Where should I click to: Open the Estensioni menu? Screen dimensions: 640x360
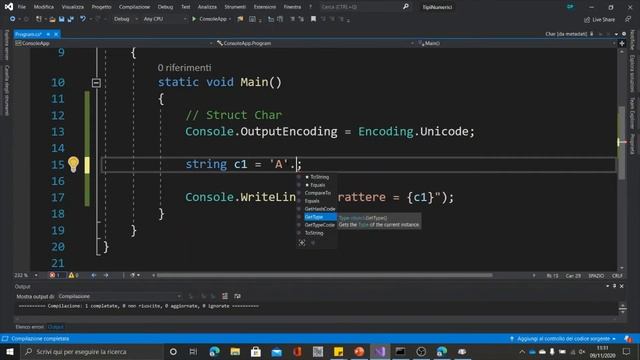265,7
